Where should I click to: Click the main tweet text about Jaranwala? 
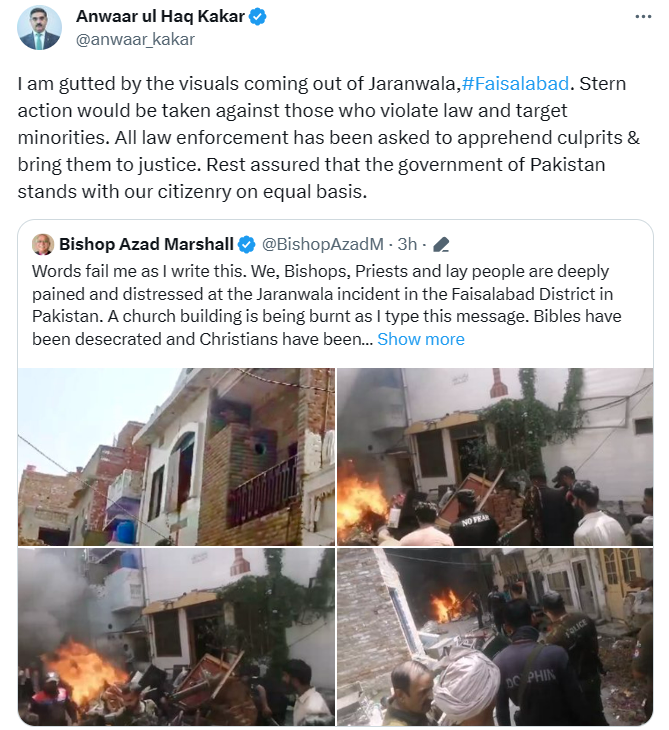(329, 138)
